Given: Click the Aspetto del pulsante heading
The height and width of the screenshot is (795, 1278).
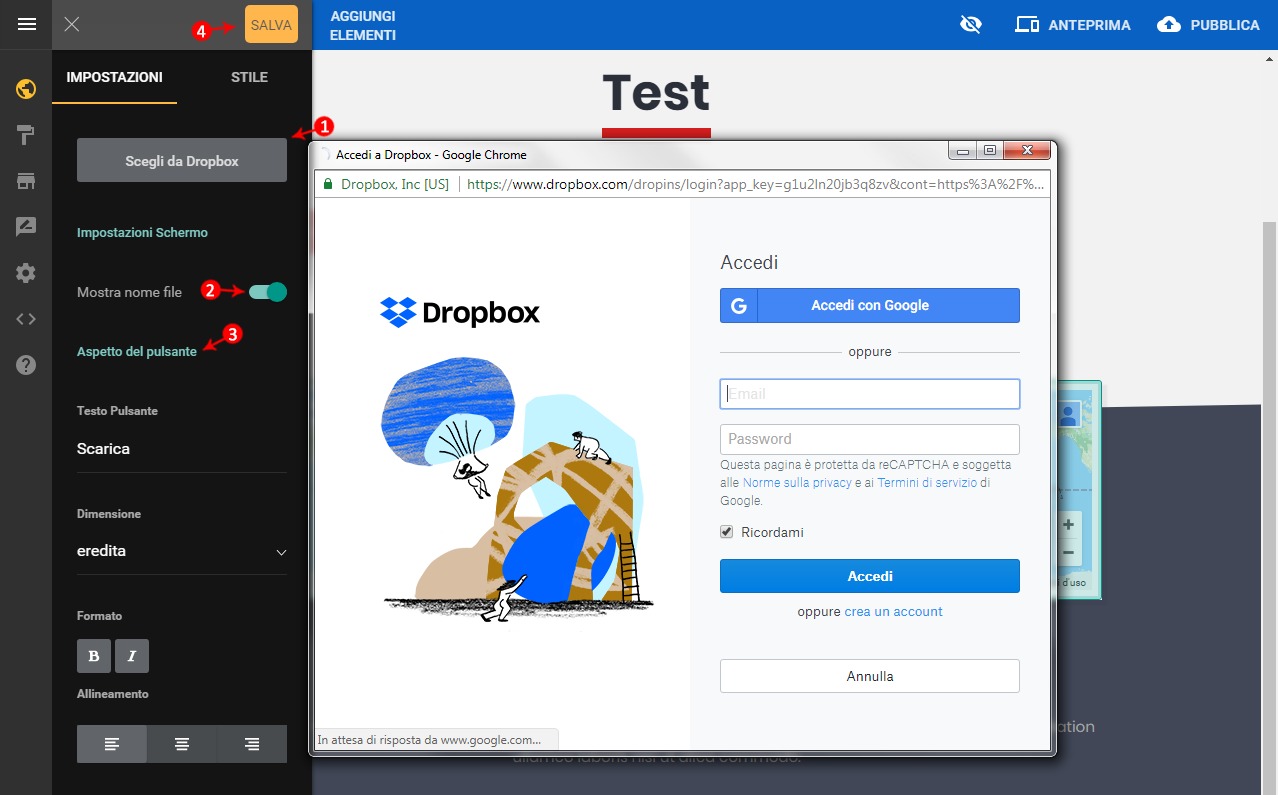Looking at the screenshot, I should pos(137,352).
